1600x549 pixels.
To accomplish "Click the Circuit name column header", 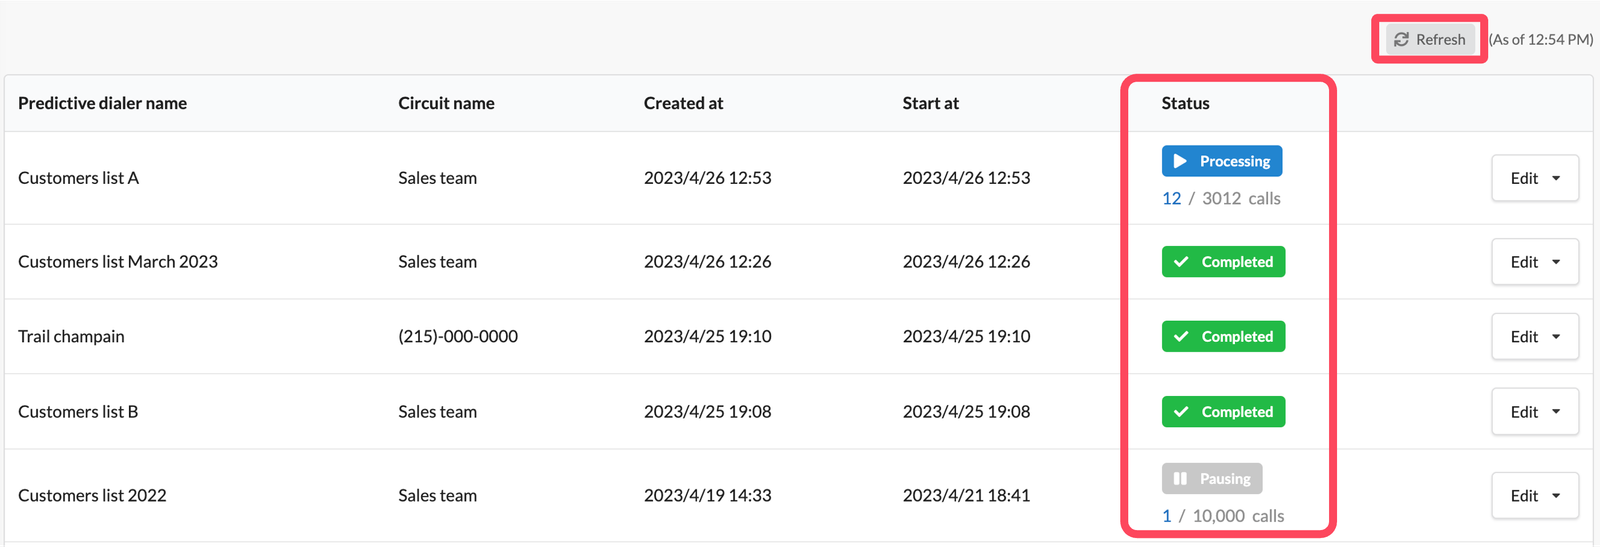I will (446, 103).
